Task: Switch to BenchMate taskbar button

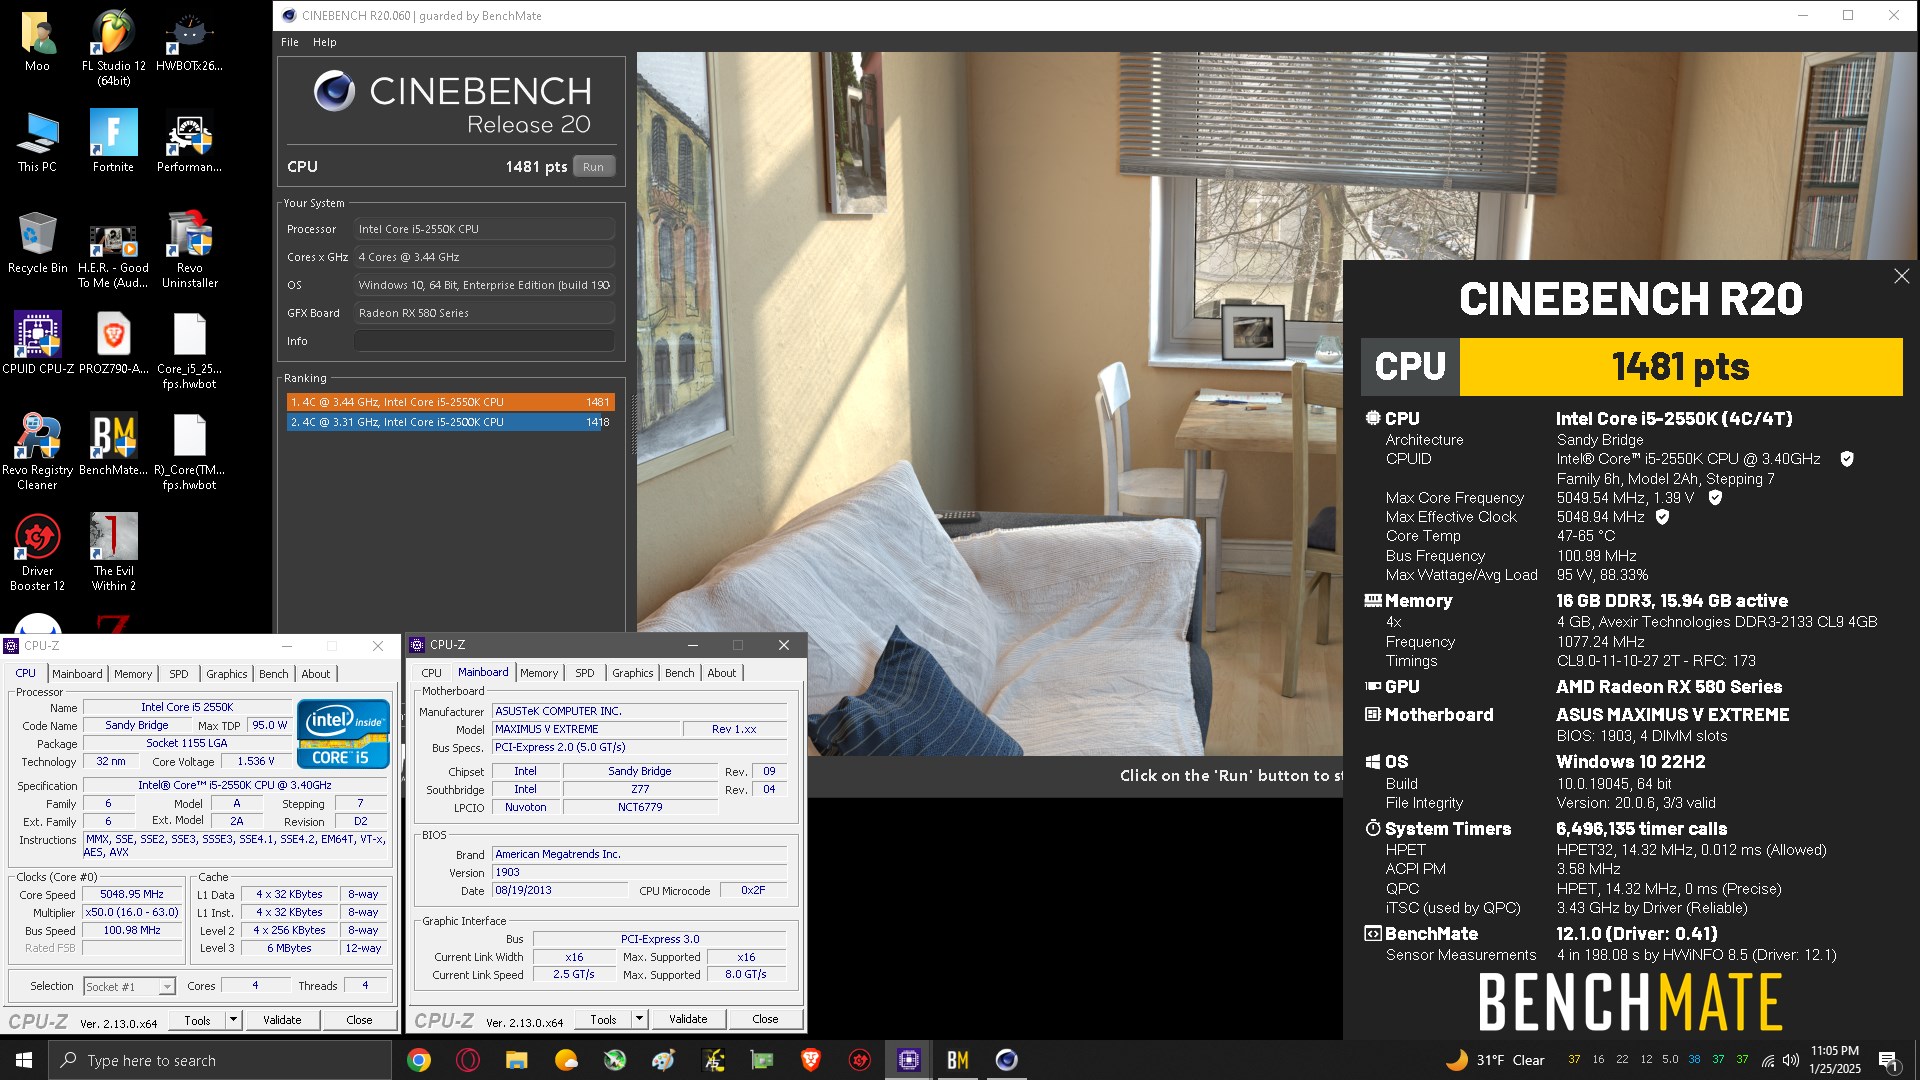Action: coord(957,1060)
